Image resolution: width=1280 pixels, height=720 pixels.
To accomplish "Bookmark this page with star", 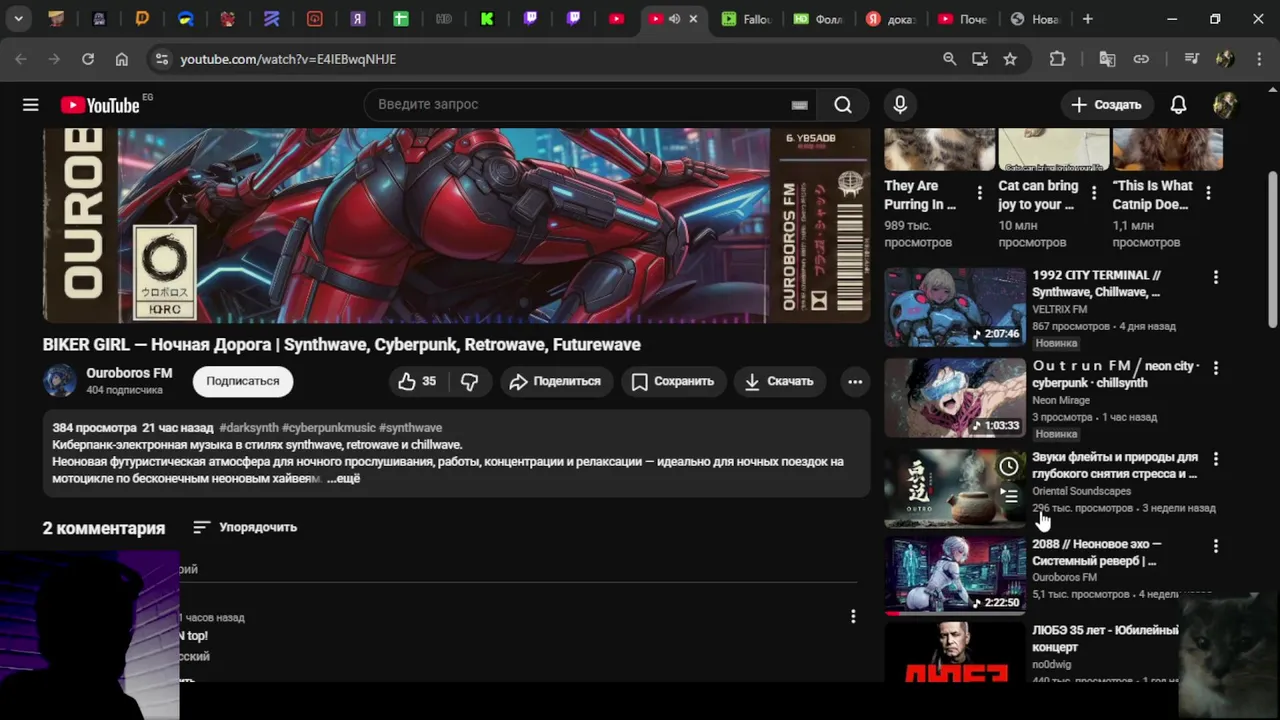I will click(1010, 59).
